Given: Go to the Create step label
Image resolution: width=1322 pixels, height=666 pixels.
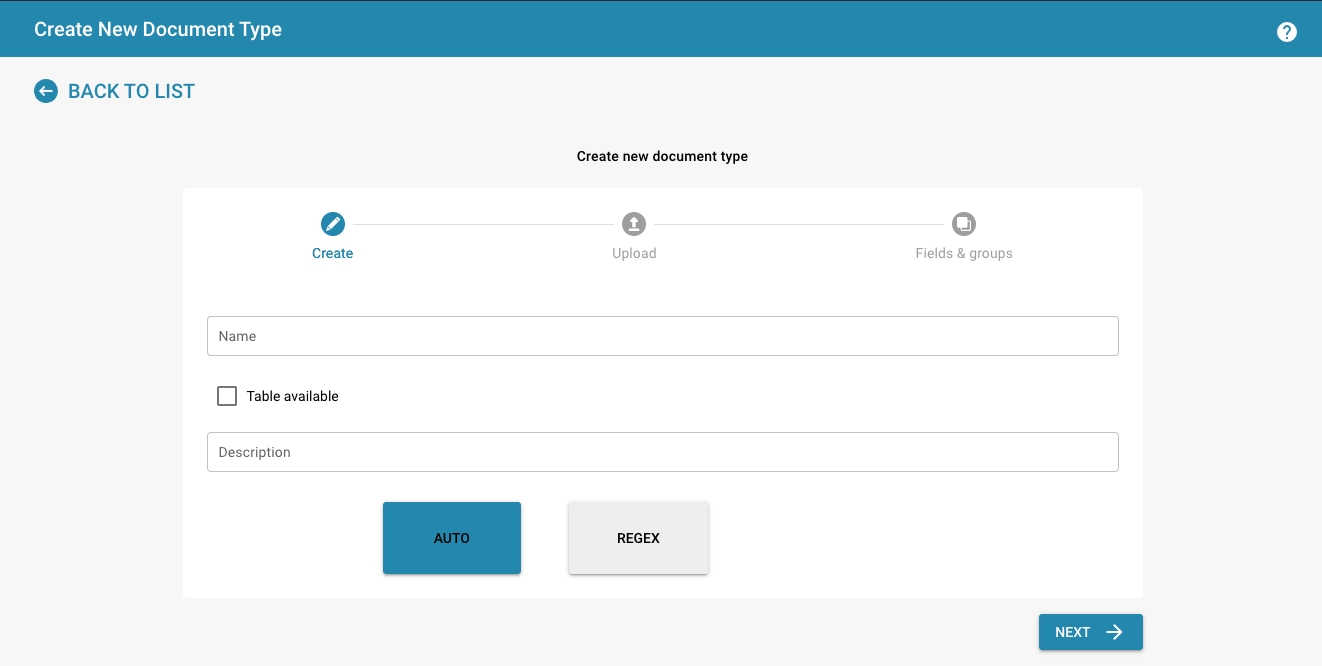Looking at the screenshot, I should point(332,253).
